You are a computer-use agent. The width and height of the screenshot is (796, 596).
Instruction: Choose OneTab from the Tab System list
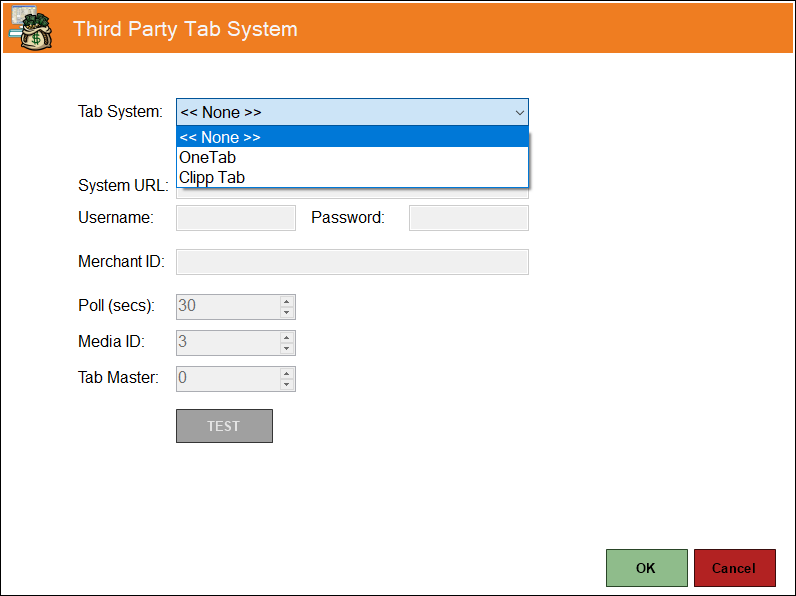(x=352, y=157)
